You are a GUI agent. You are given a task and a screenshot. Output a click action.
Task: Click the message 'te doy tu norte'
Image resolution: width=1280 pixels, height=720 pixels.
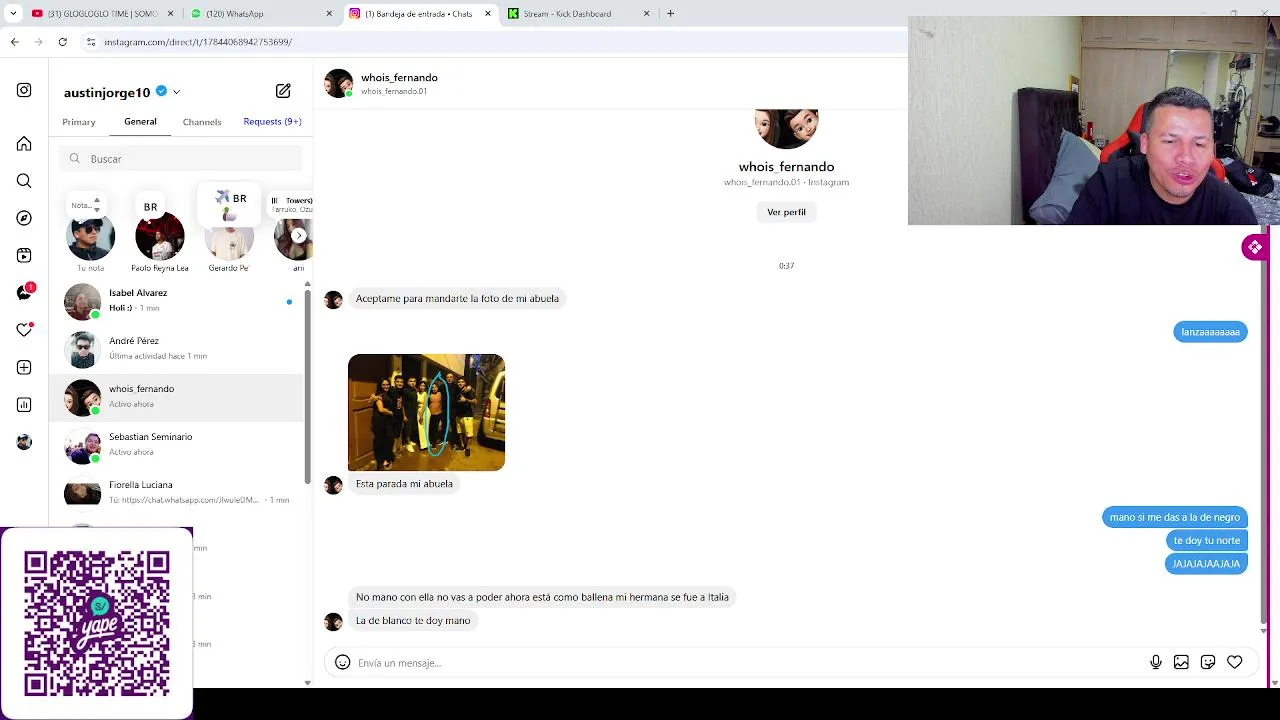[x=1206, y=541]
